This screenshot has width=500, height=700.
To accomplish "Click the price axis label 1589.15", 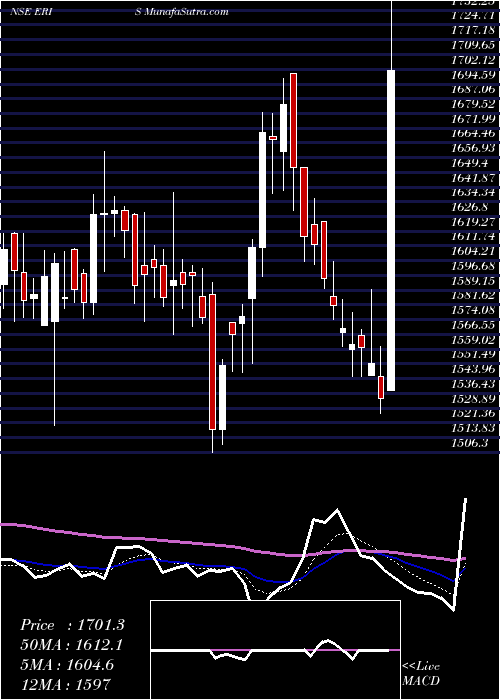I will [474, 280].
